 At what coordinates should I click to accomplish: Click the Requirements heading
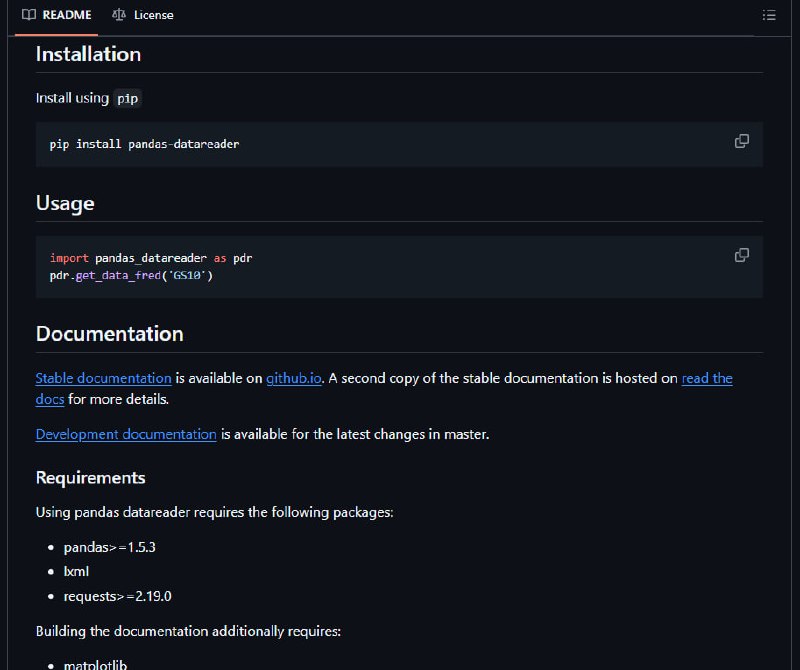pos(90,478)
